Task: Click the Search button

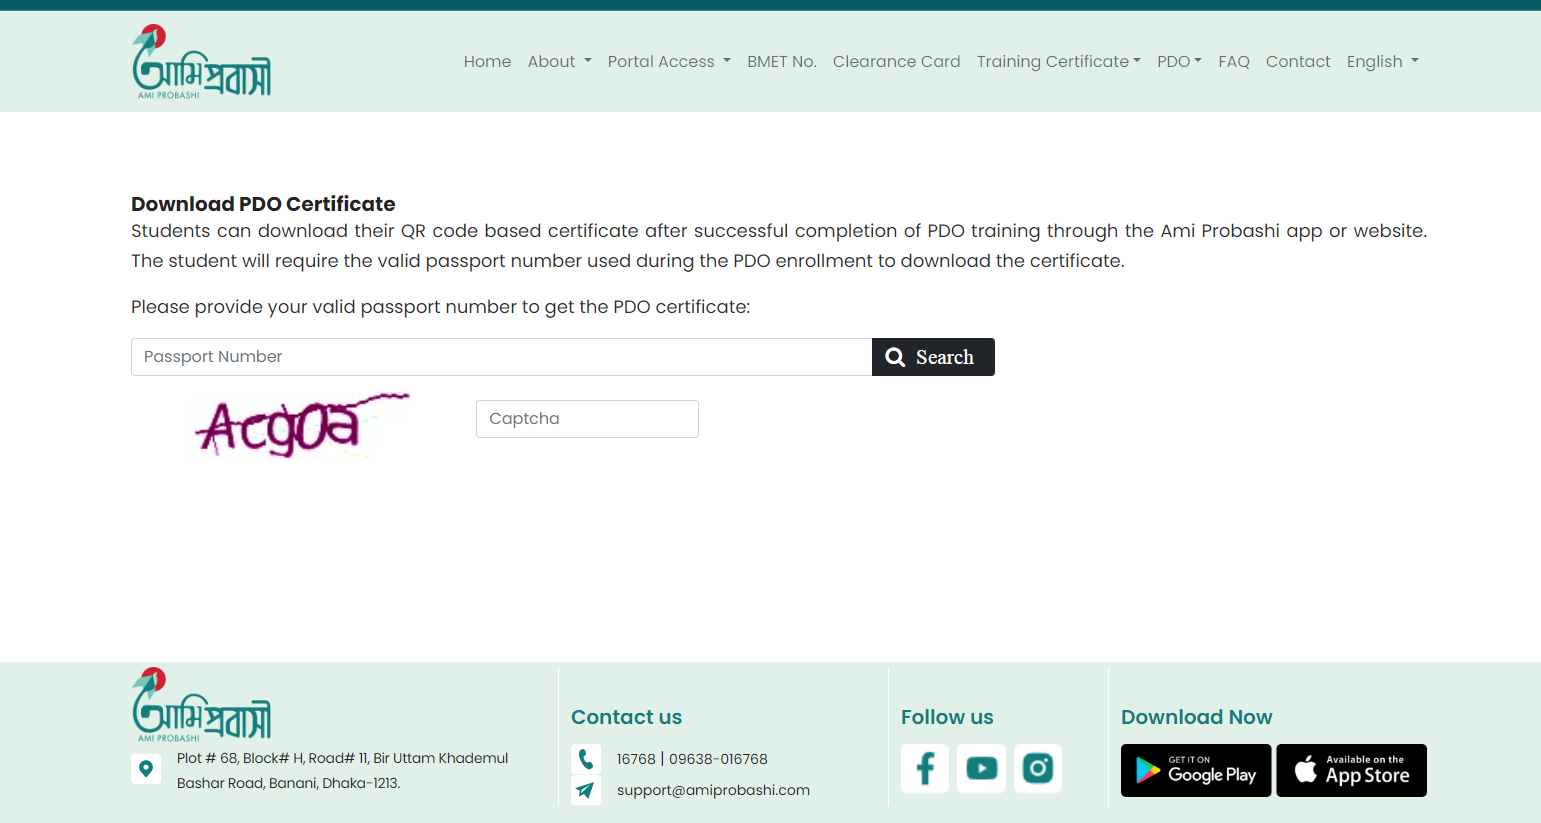Action: click(x=932, y=357)
